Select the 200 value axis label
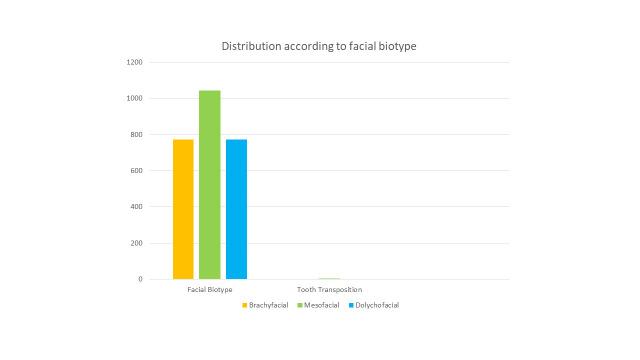 point(137,243)
